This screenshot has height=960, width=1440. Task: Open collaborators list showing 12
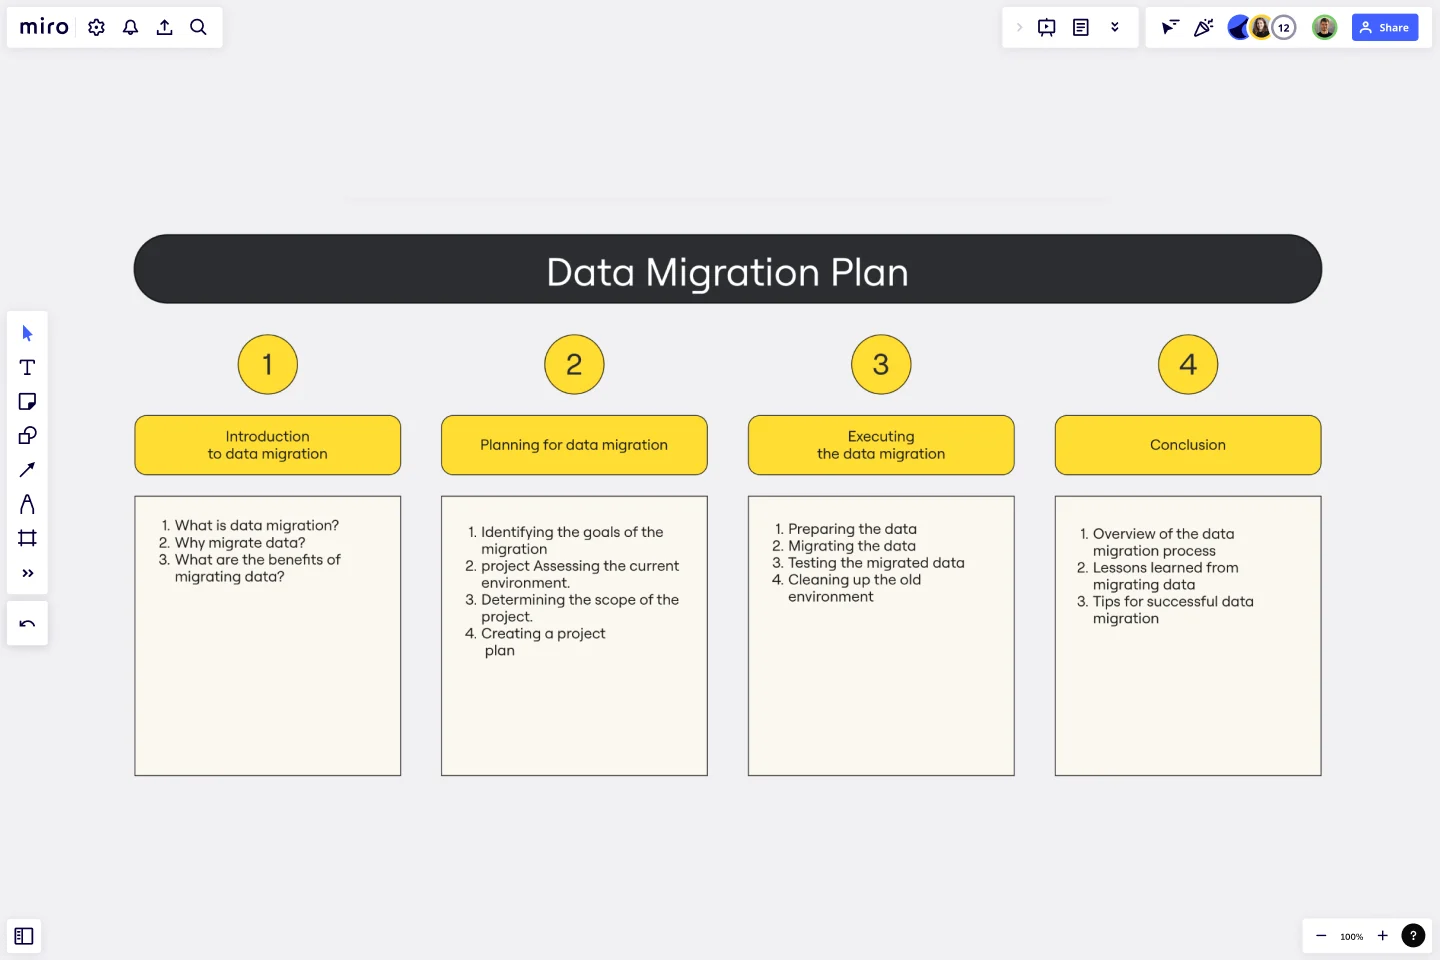click(x=1284, y=28)
